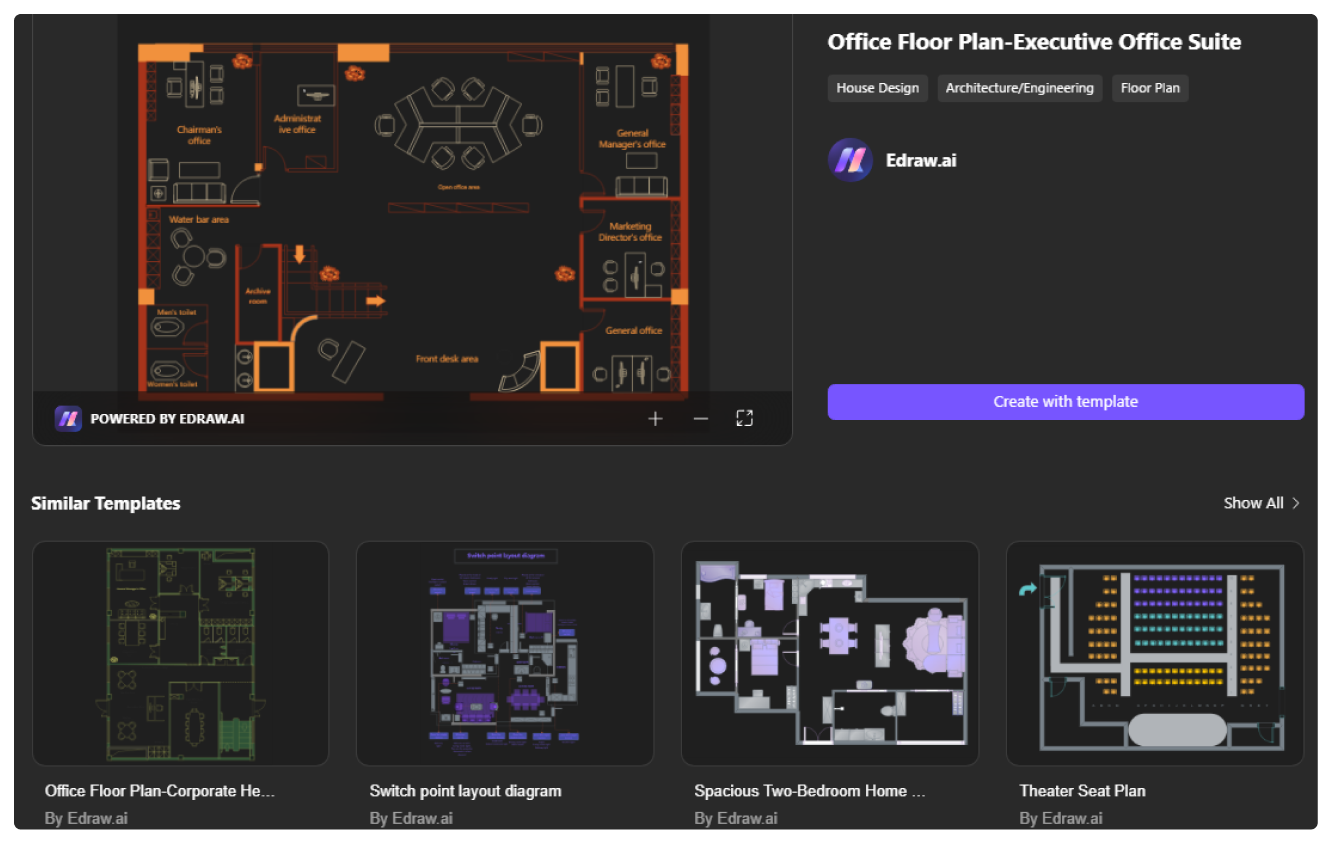This screenshot has width=1332, height=844.
Task: Click By Edraw.ai under Theater Seat Plan
Action: 1061,818
